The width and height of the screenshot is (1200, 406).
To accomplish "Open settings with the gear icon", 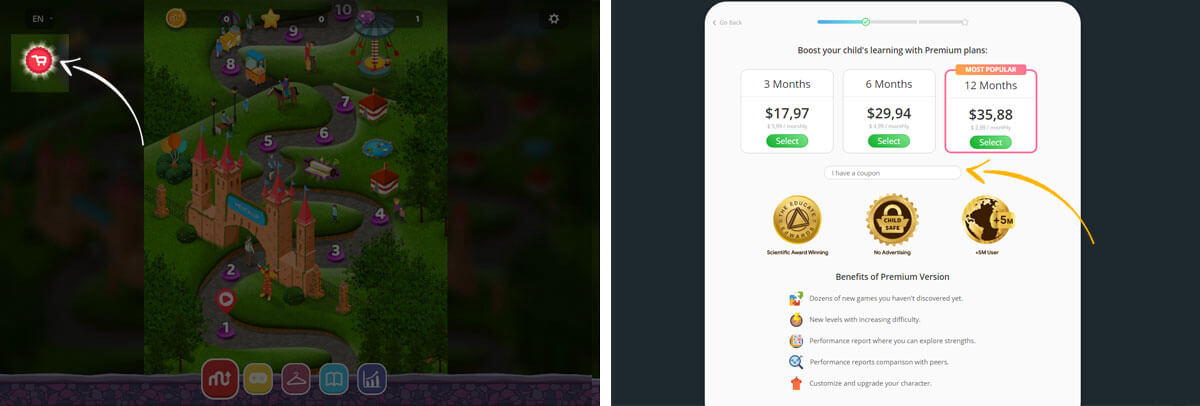I will pos(554,18).
